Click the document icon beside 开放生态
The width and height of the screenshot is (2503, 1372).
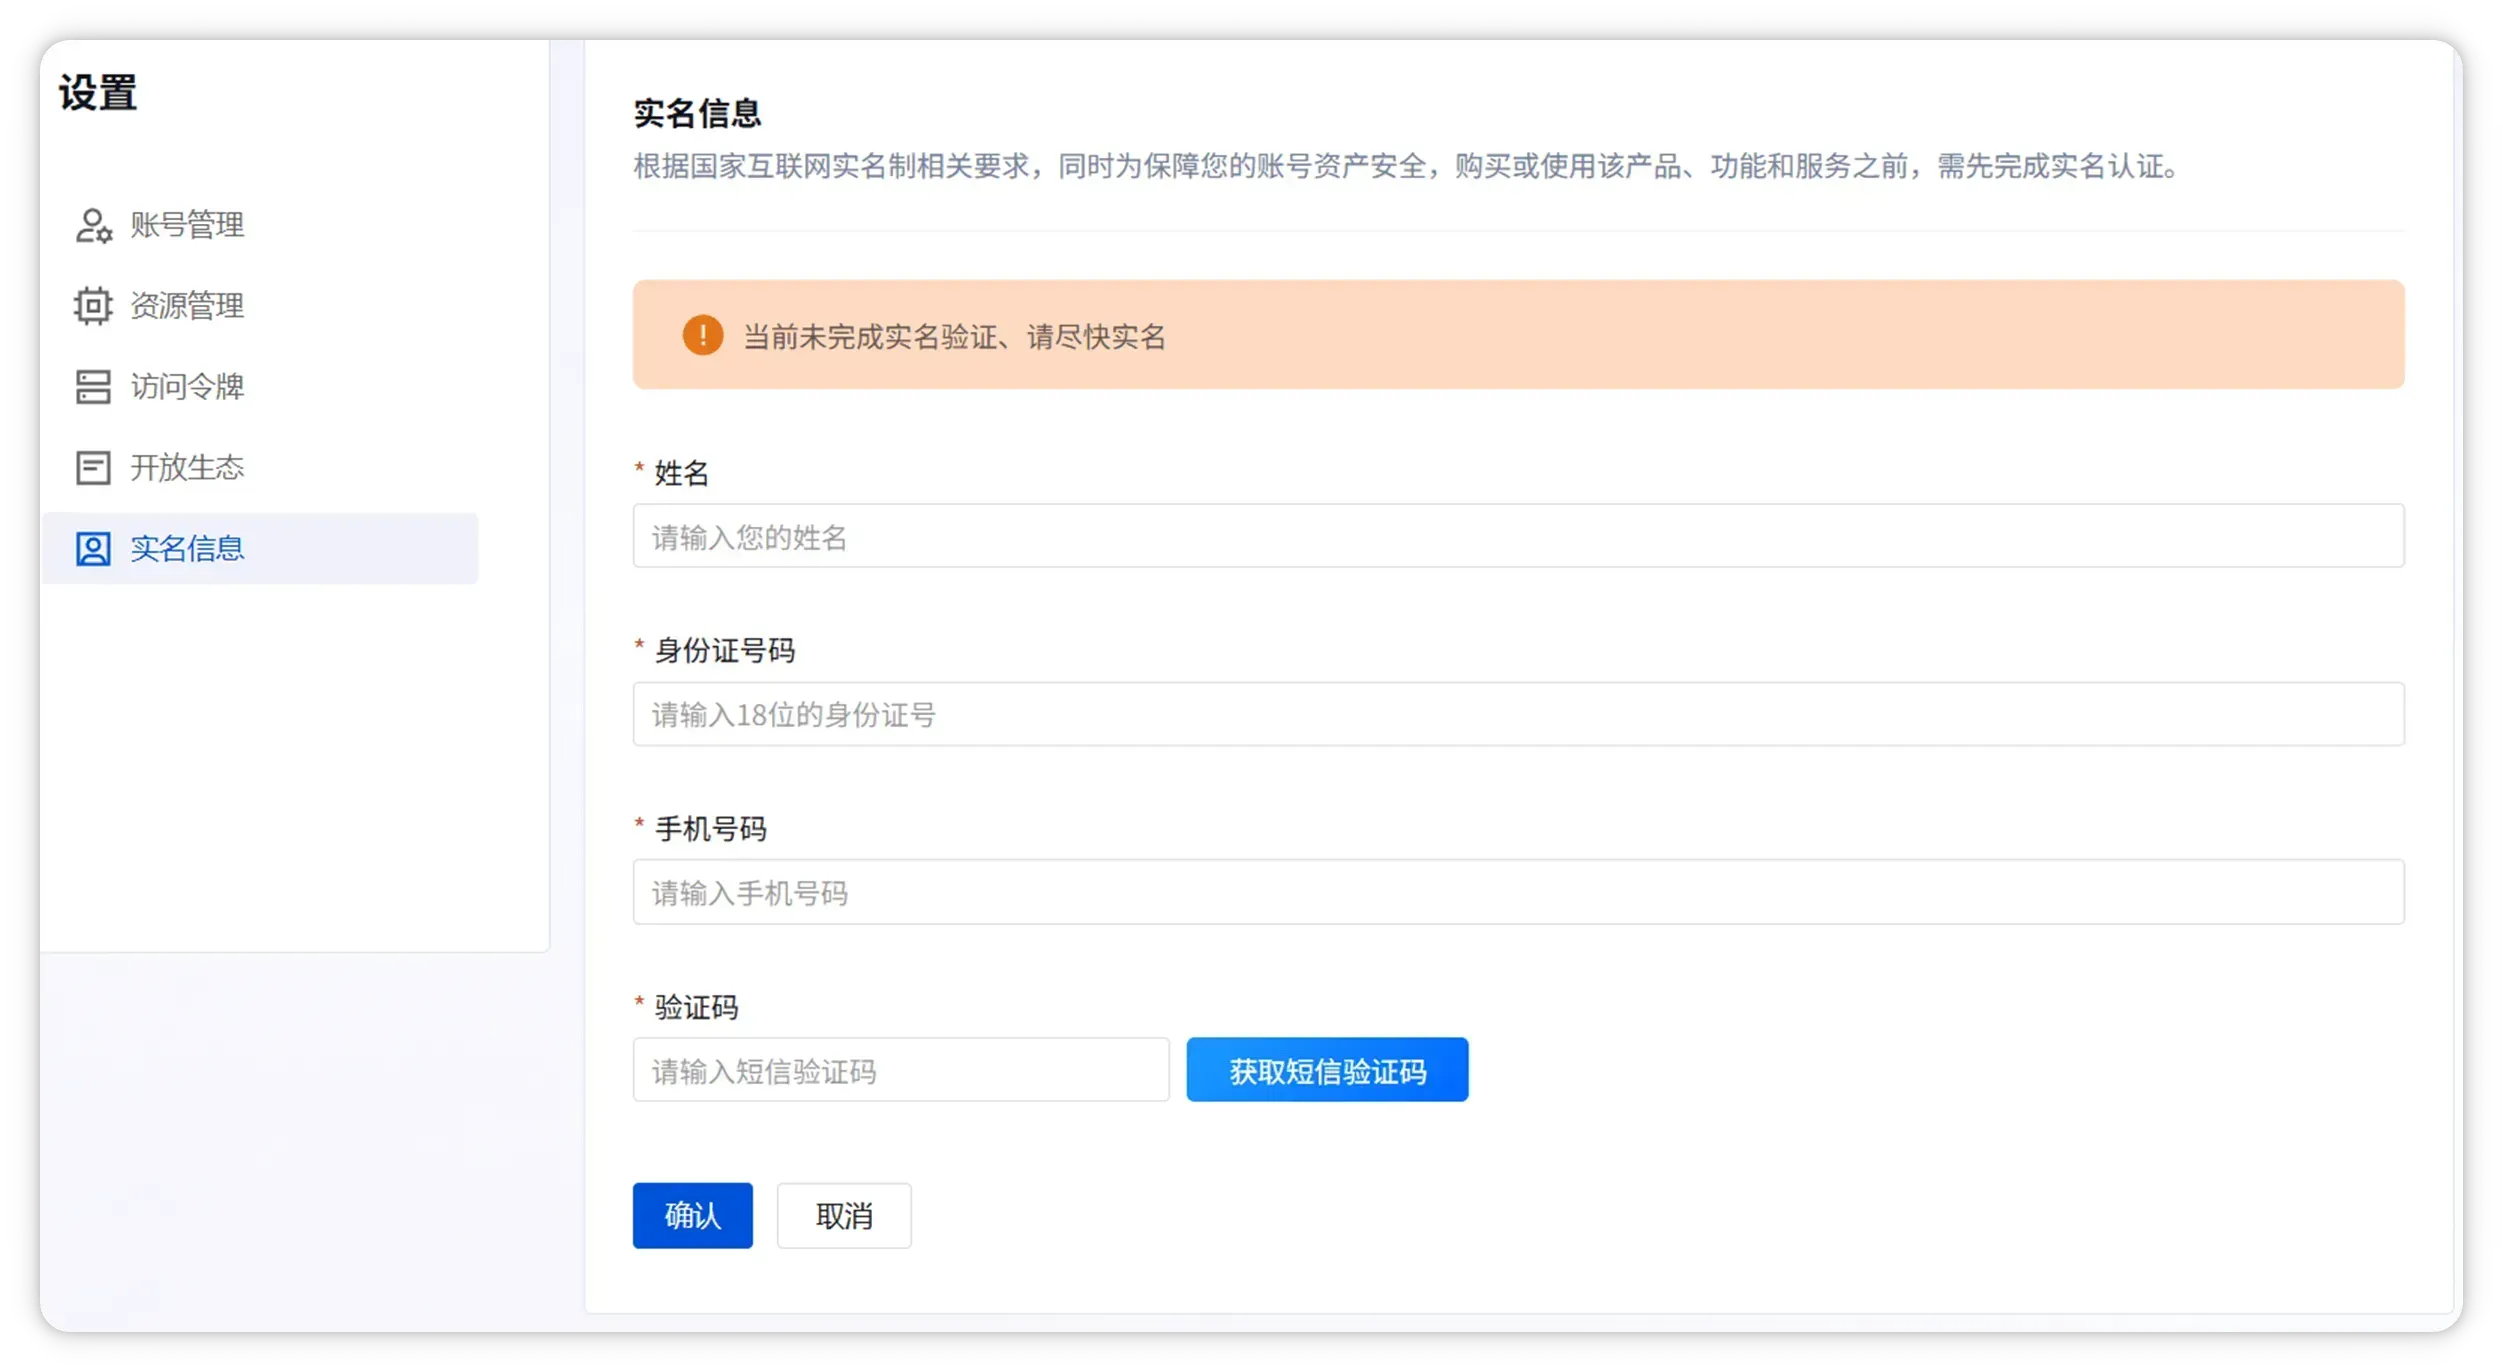(x=92, y=467)
